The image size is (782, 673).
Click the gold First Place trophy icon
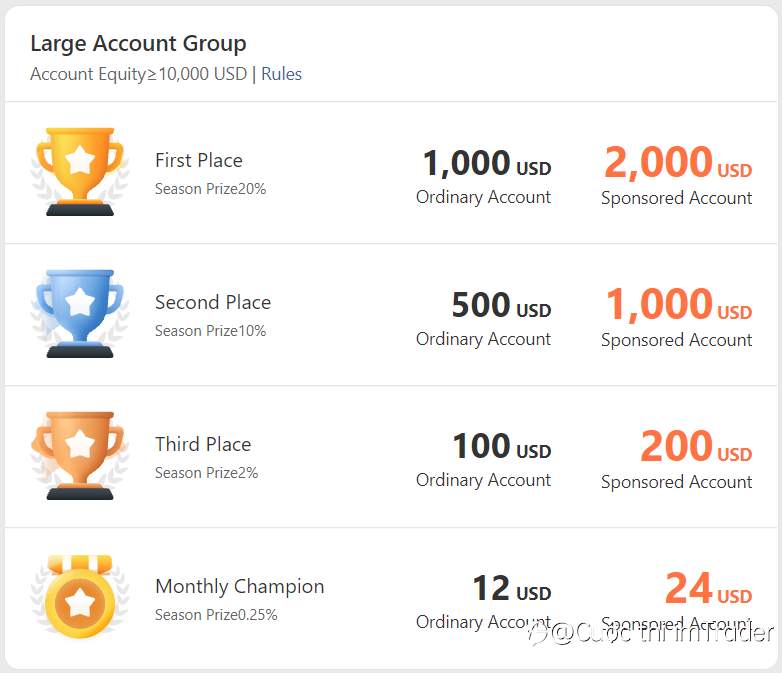click(x=80, y=172)
